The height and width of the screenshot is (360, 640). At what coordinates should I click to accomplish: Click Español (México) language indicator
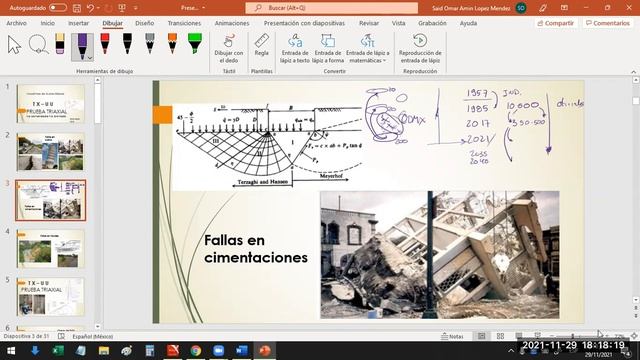93,336
